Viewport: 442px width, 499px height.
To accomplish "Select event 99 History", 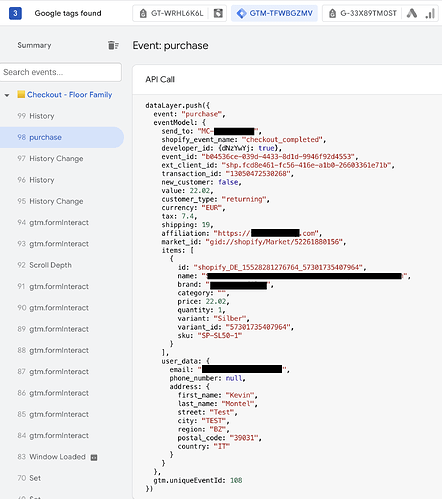I will (62, 116).
